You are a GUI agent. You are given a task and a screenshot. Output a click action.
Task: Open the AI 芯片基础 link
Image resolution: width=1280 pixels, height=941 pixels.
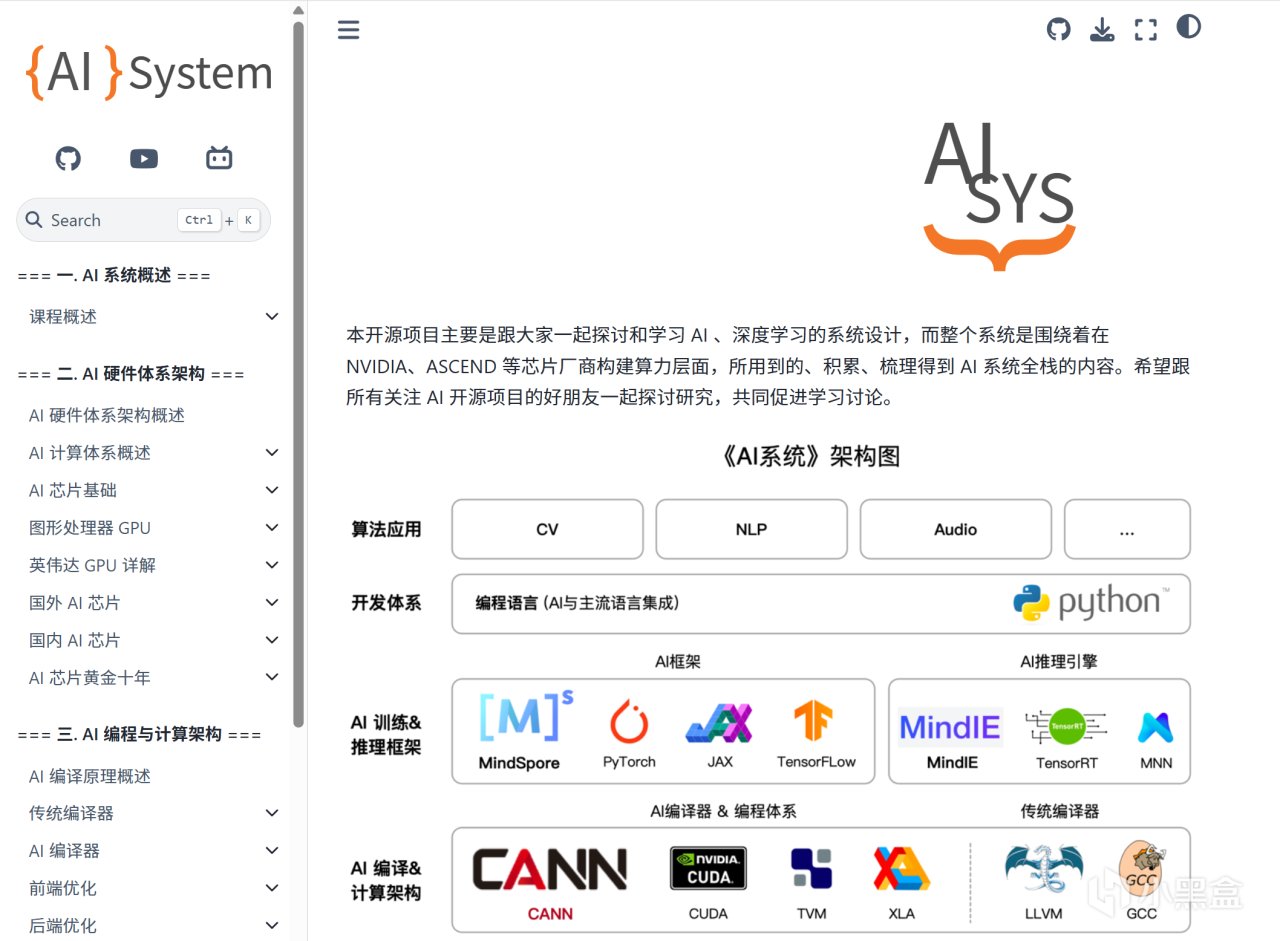[73, 490]
